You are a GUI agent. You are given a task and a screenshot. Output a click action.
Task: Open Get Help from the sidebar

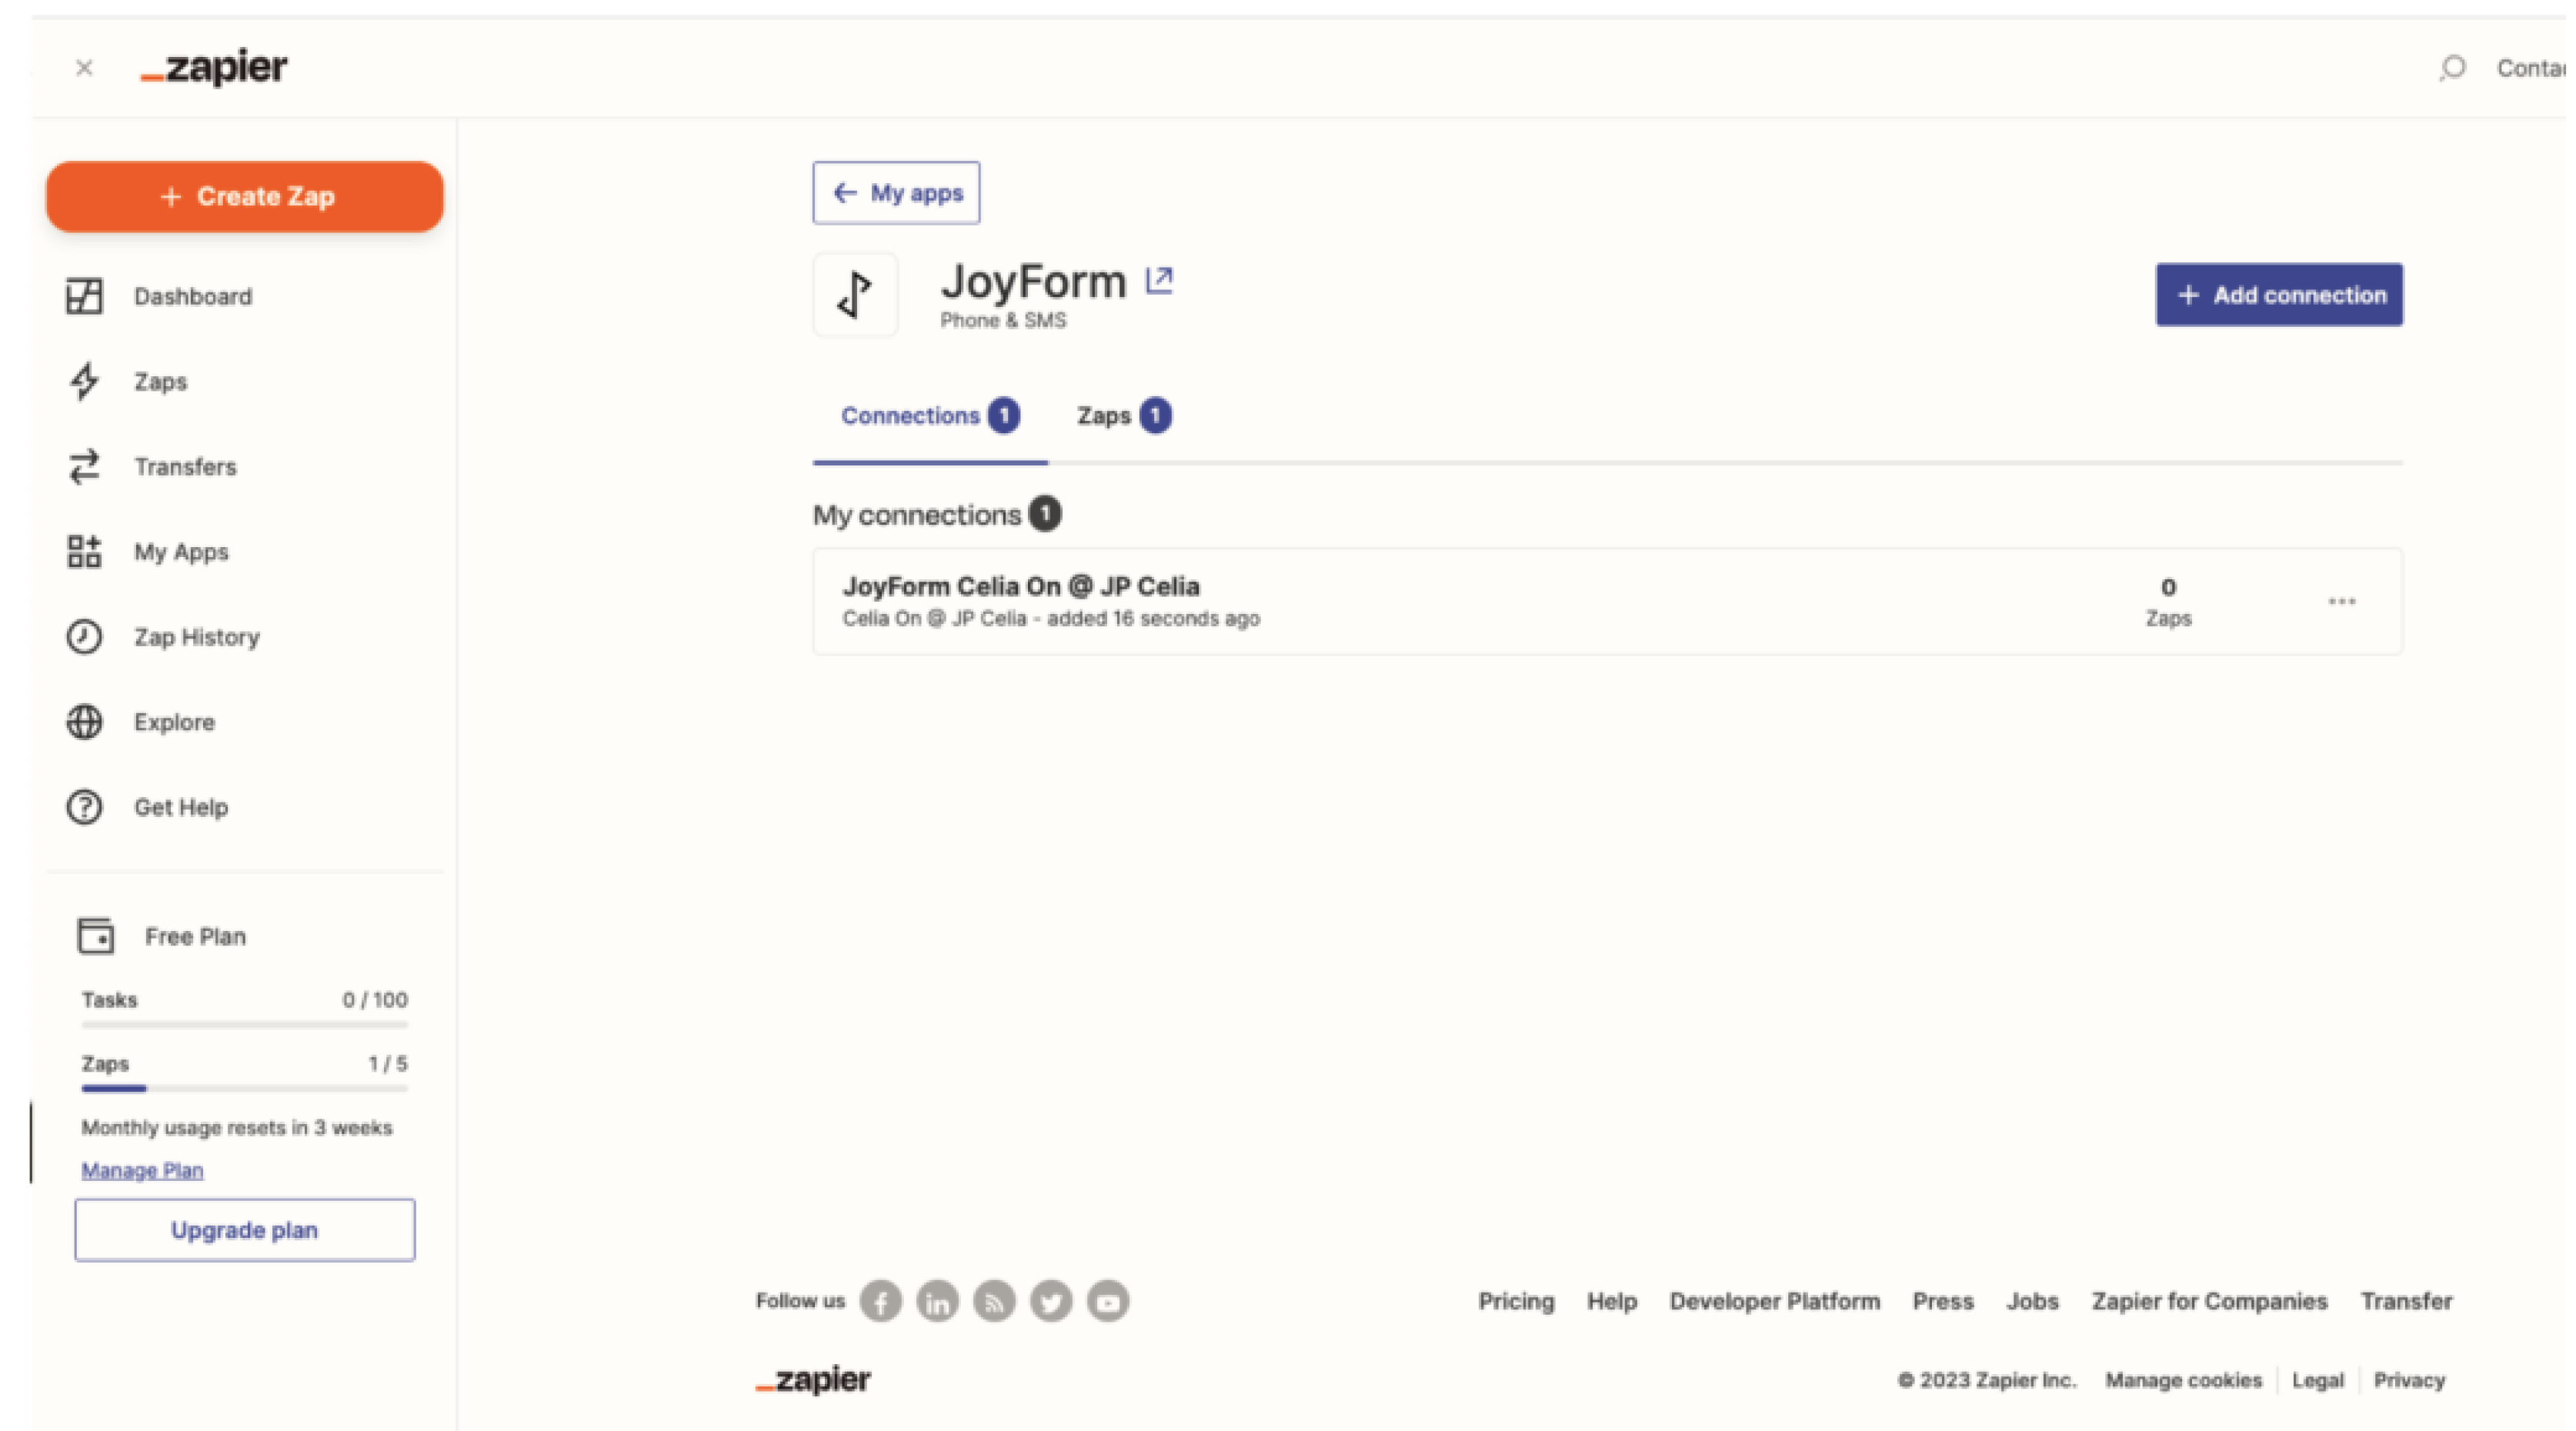tap(182, 806)
